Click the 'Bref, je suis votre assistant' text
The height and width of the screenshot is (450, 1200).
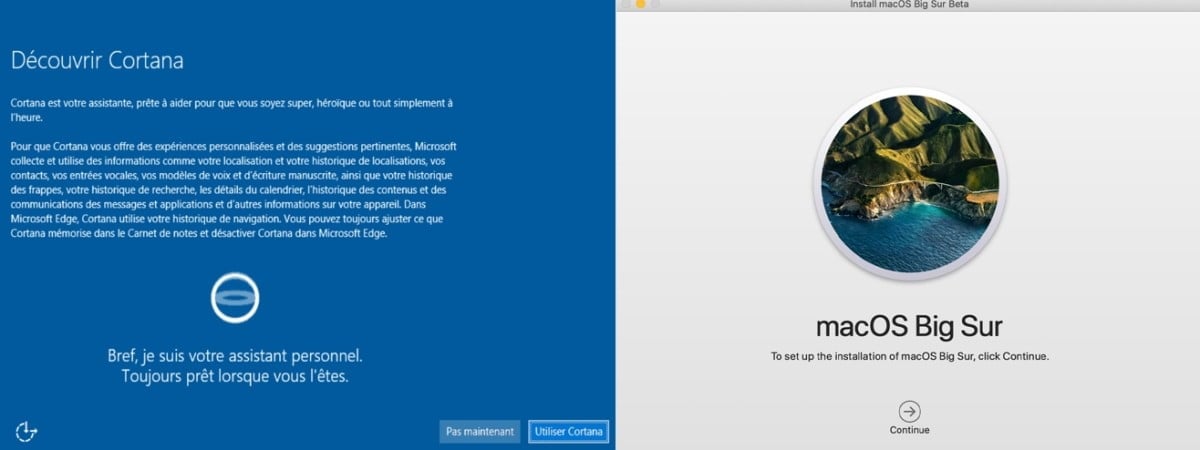click(235, 356)
